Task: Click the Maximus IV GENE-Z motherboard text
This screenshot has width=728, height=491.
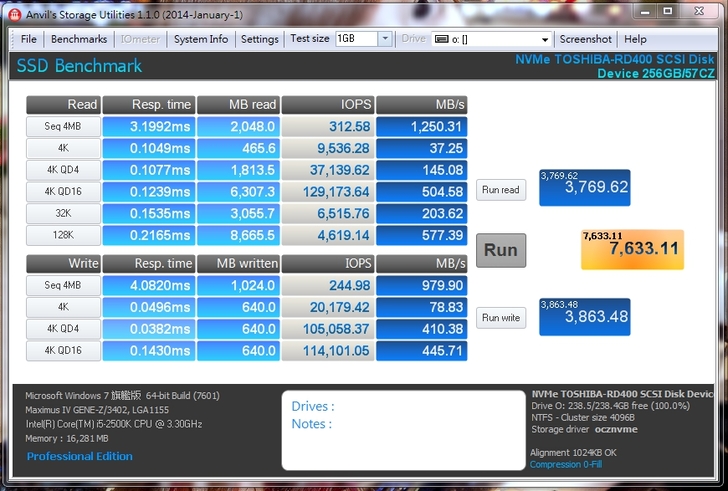Action: (x=97, y=410)
